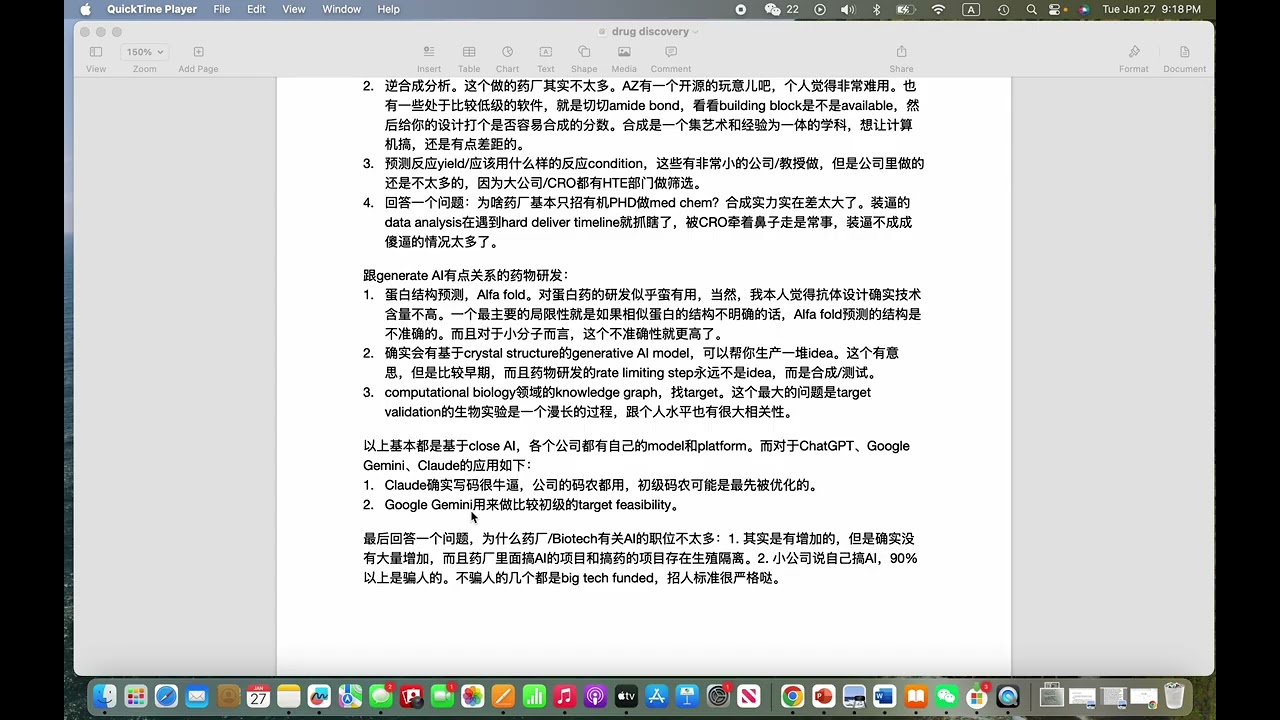
Task: Click the Add Page toolbar button
Action: (x=198, y=59)
